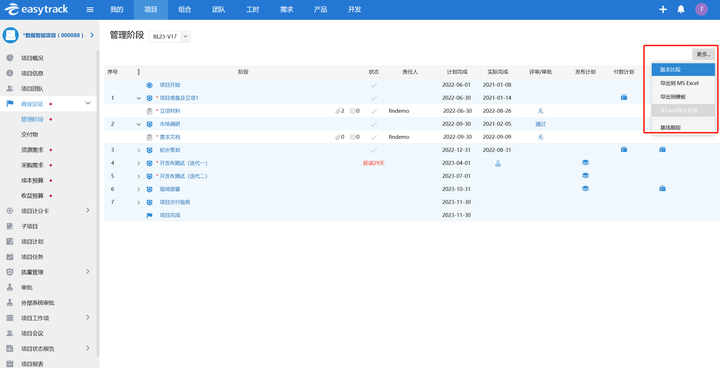Viewport: 720px width, 368px height.
Task: Open the hamburger menu next to easytrack logo
Action: tap(90, 10)
